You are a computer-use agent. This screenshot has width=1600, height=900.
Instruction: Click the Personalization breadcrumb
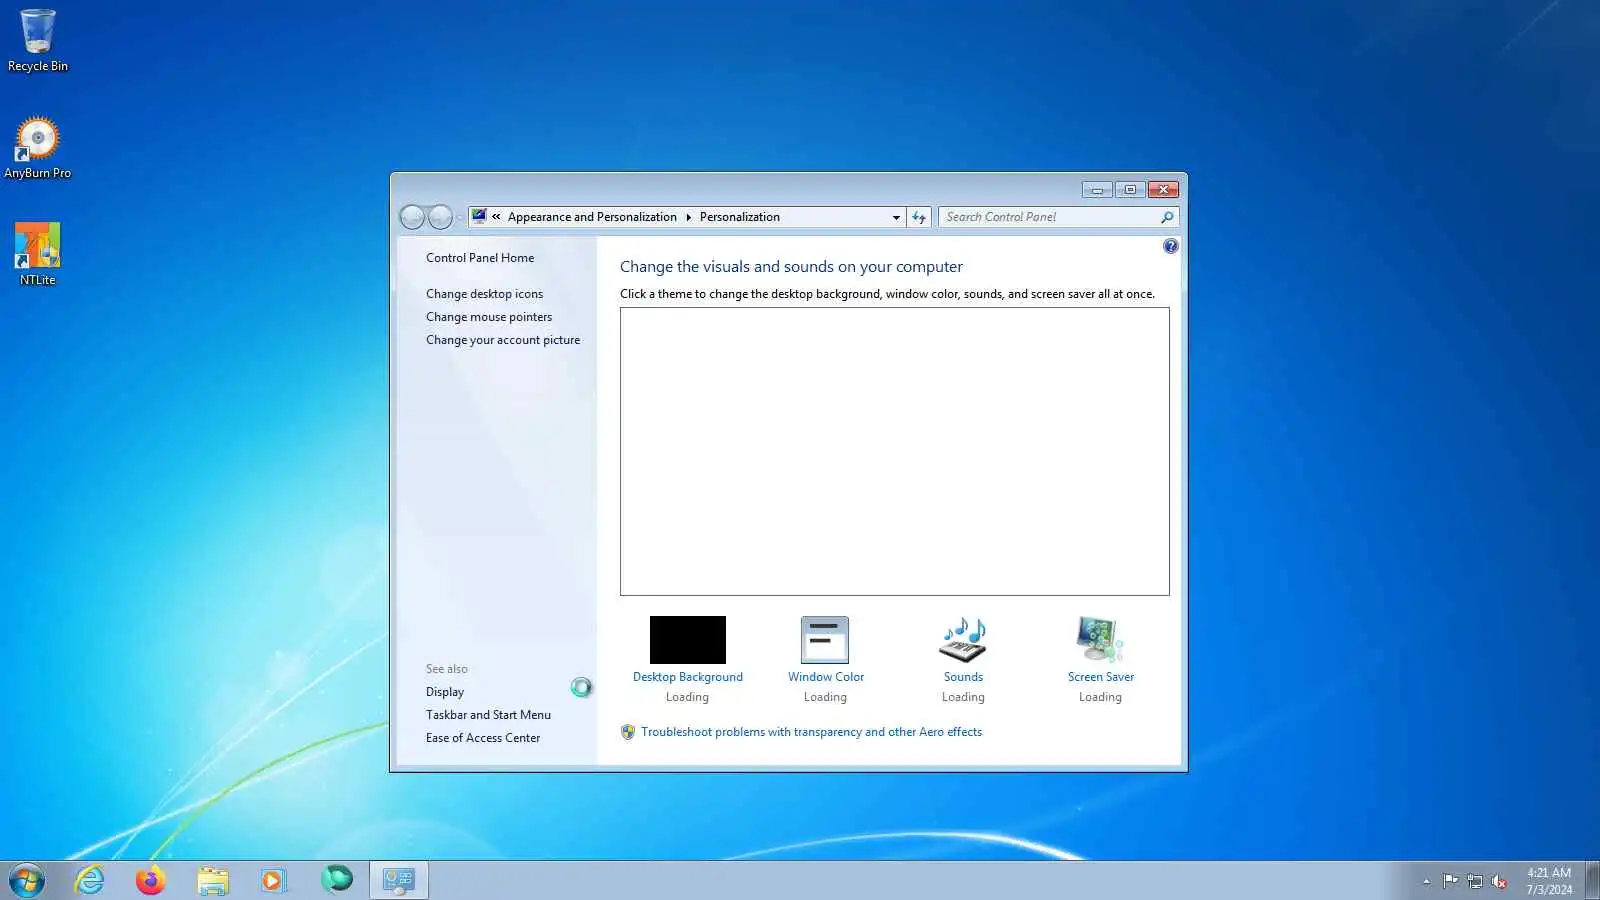(x=740, y=217)
